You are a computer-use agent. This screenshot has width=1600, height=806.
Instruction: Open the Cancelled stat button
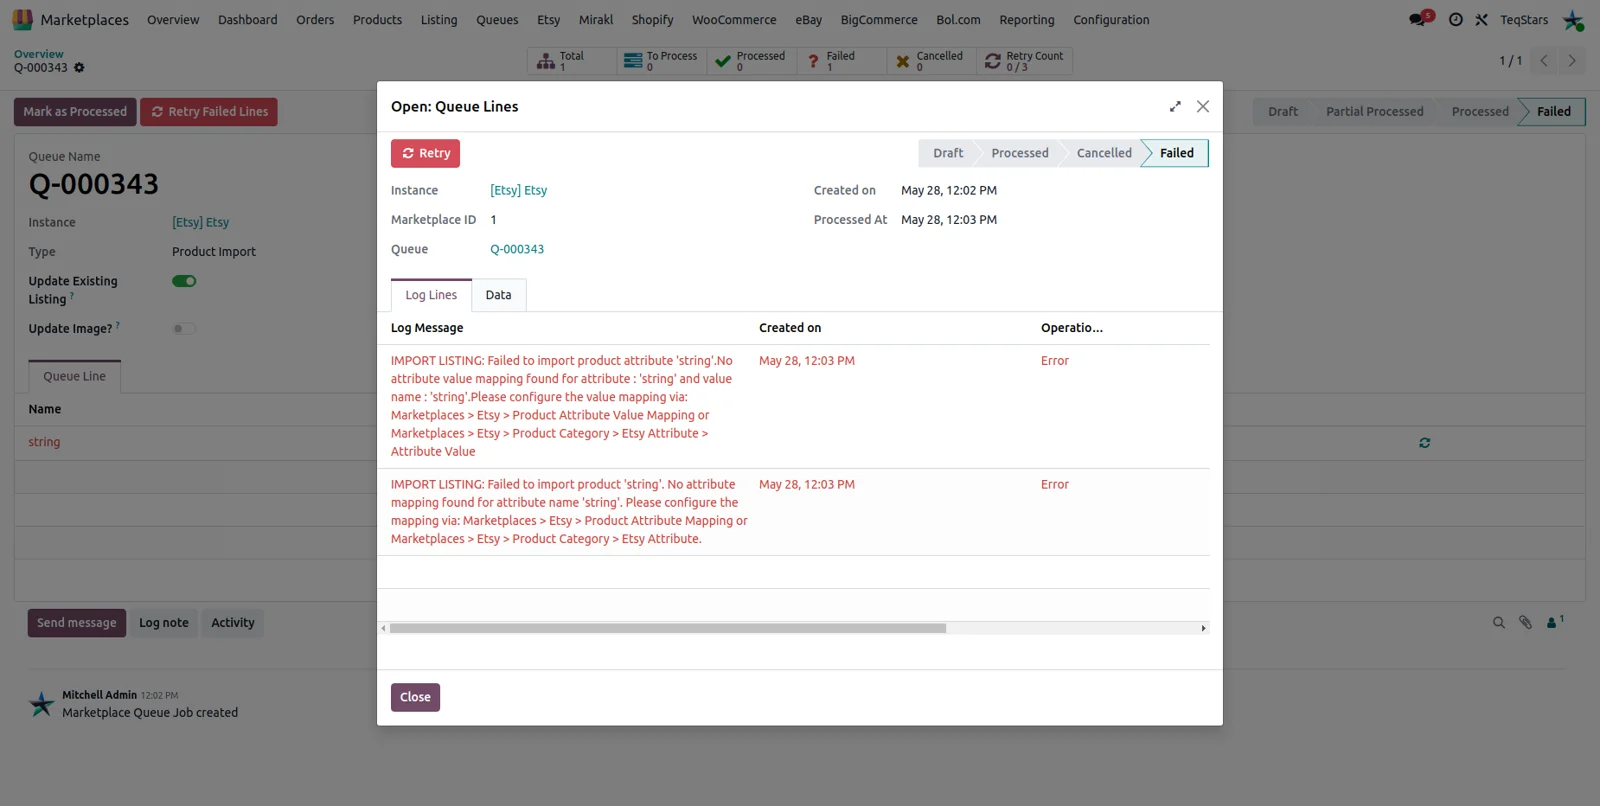point(932,61)
